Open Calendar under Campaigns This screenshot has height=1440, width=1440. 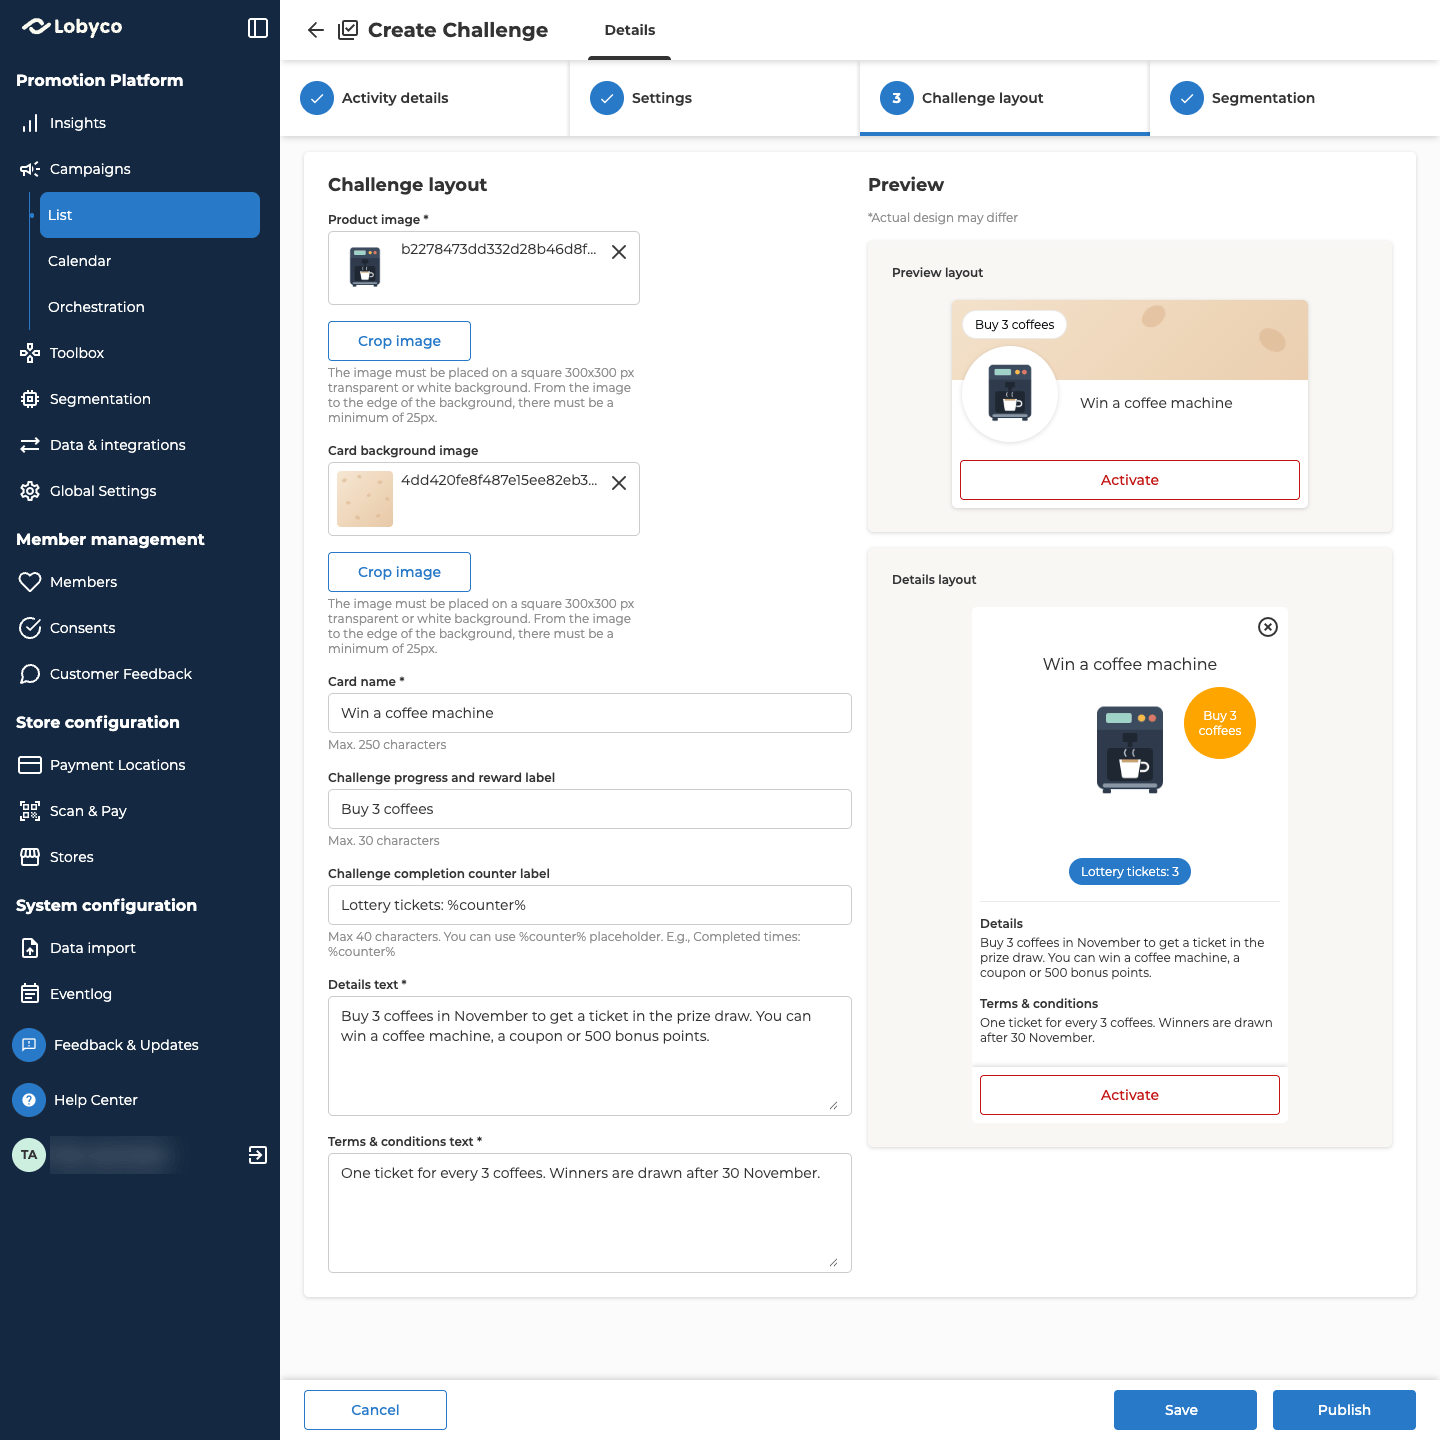(150, 261)
